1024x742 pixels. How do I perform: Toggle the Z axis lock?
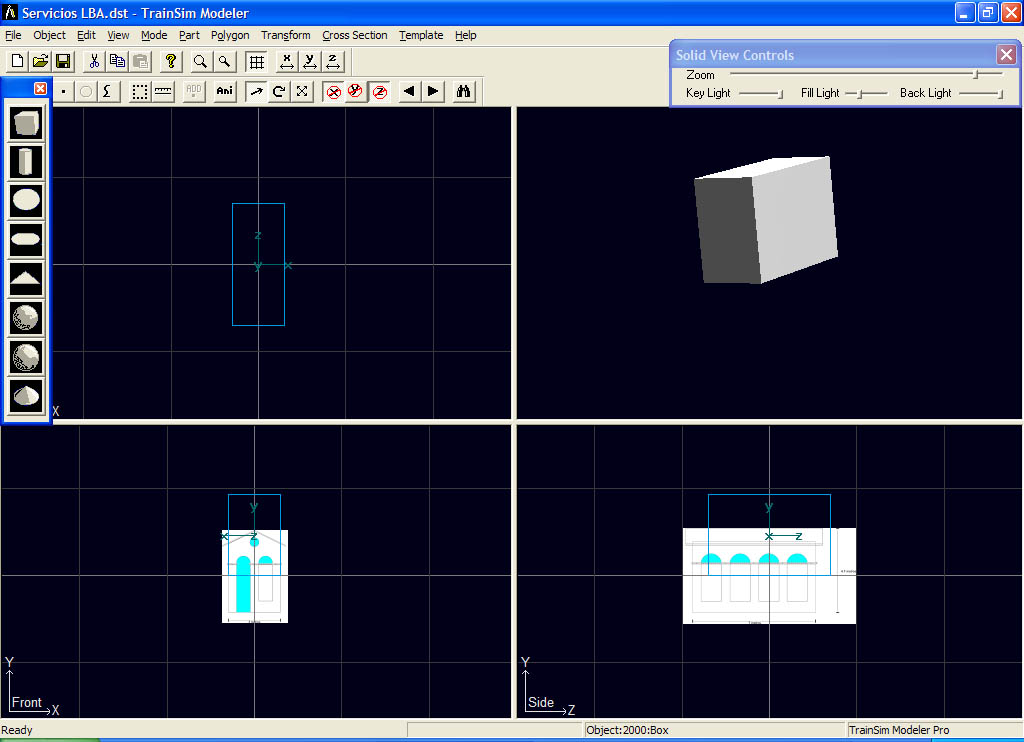(x=380, y=92)
